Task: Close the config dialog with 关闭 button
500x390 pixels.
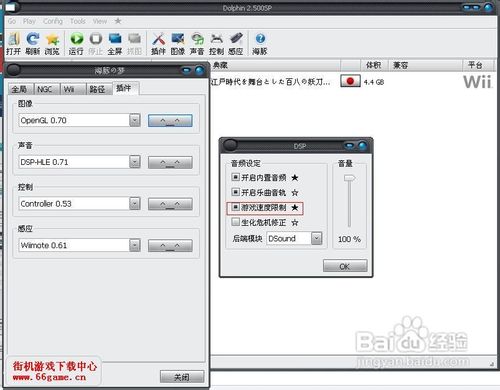Action: (182, 377)
